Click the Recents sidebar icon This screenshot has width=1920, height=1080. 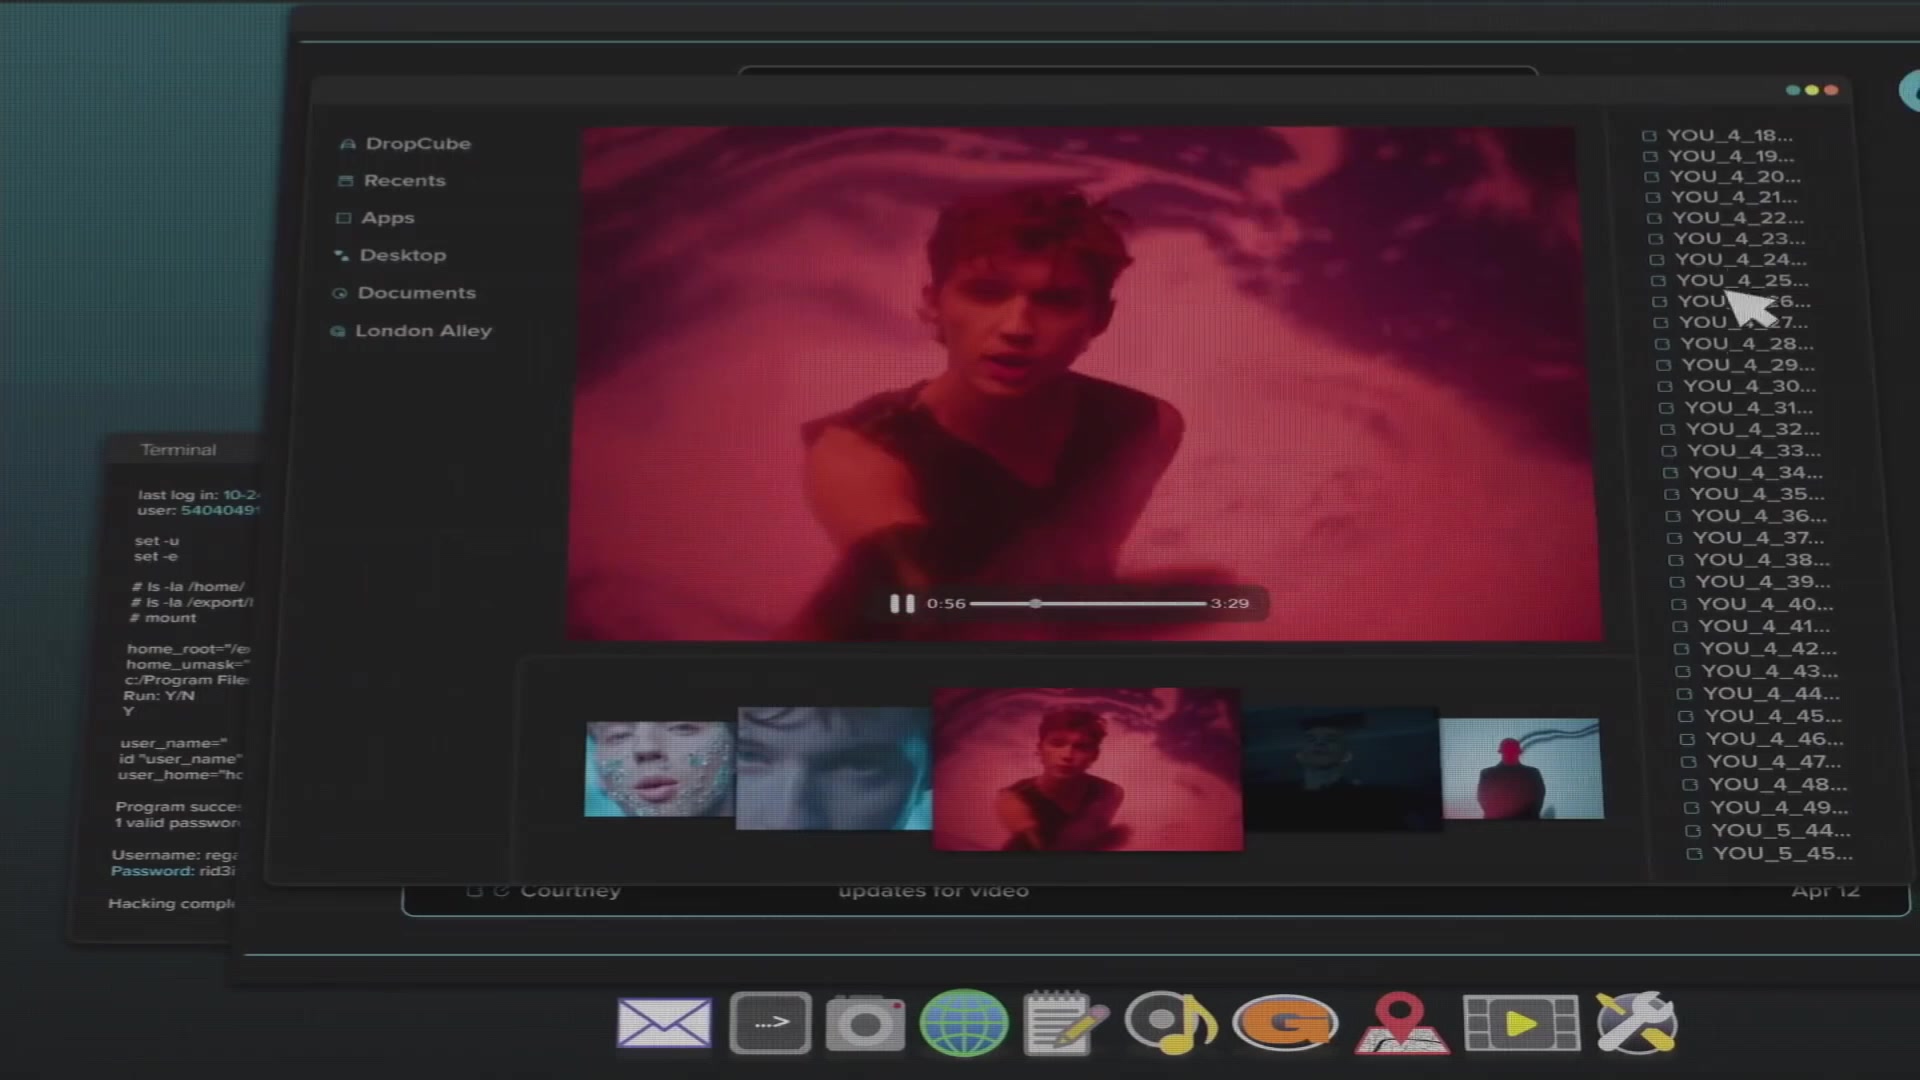[x=346, y=181]
